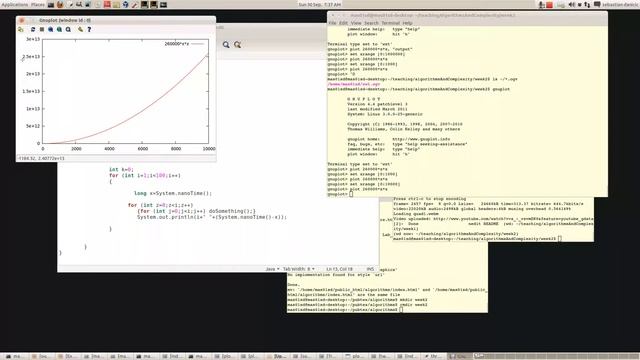The image size is (640, 360).
Task: Click the previous zoom icon in Gnuplot
Action: (51, 29)
